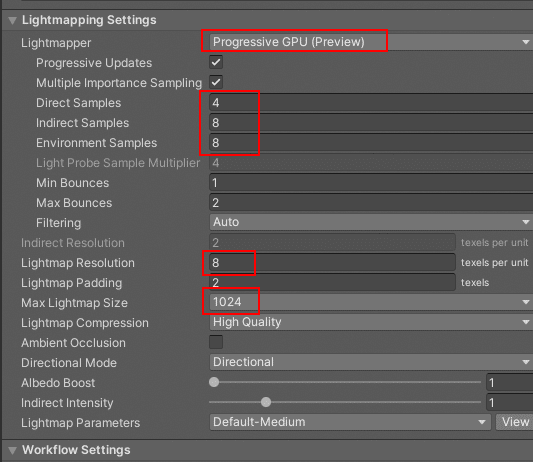The height and width of the screenshot is (462, 533).
Task: Select the Environment Samples field
Action: pyautogui.click(x=371, y=143)
